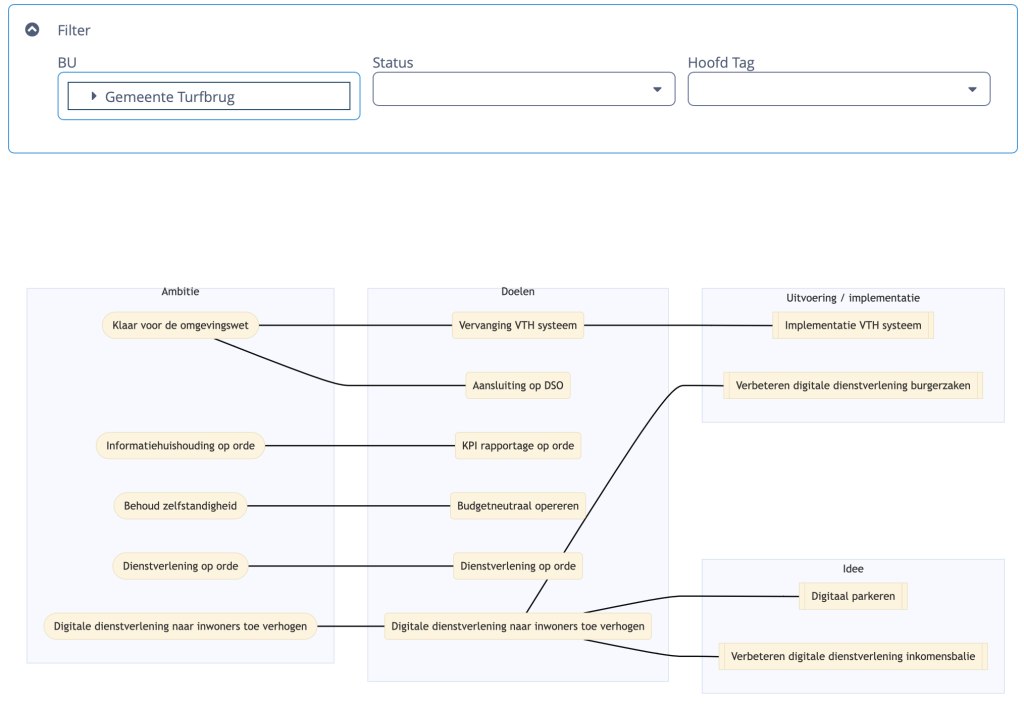1024x705 pixels.
Task: Click the BU field label
Action: 67,63
